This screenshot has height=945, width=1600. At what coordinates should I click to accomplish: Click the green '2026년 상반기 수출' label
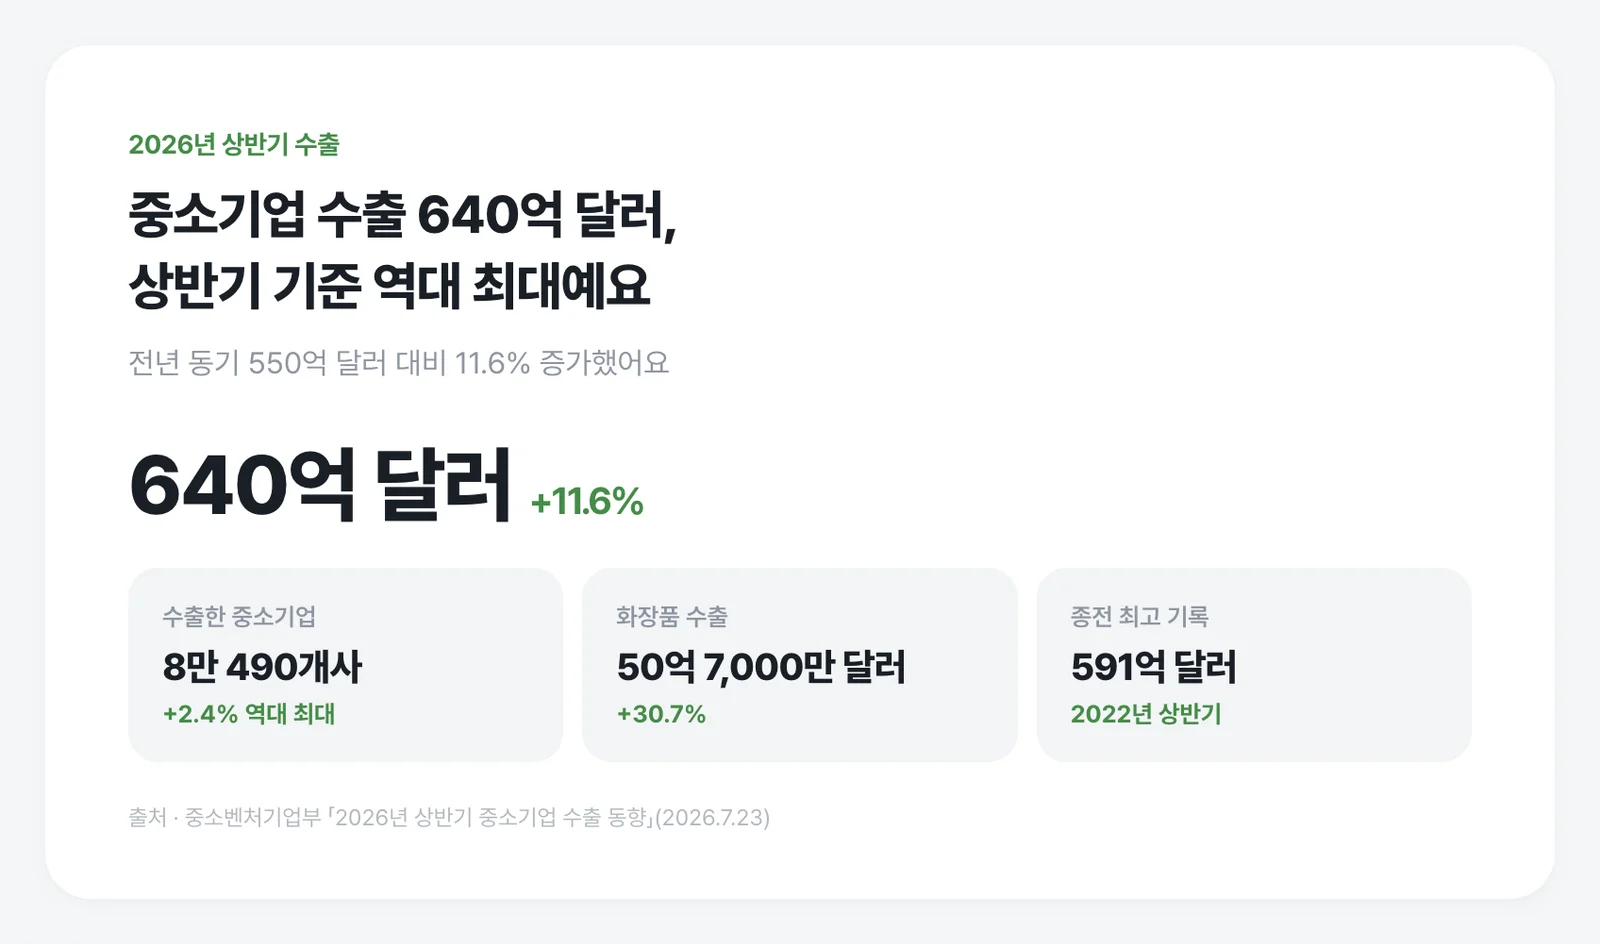click(234, 145)
